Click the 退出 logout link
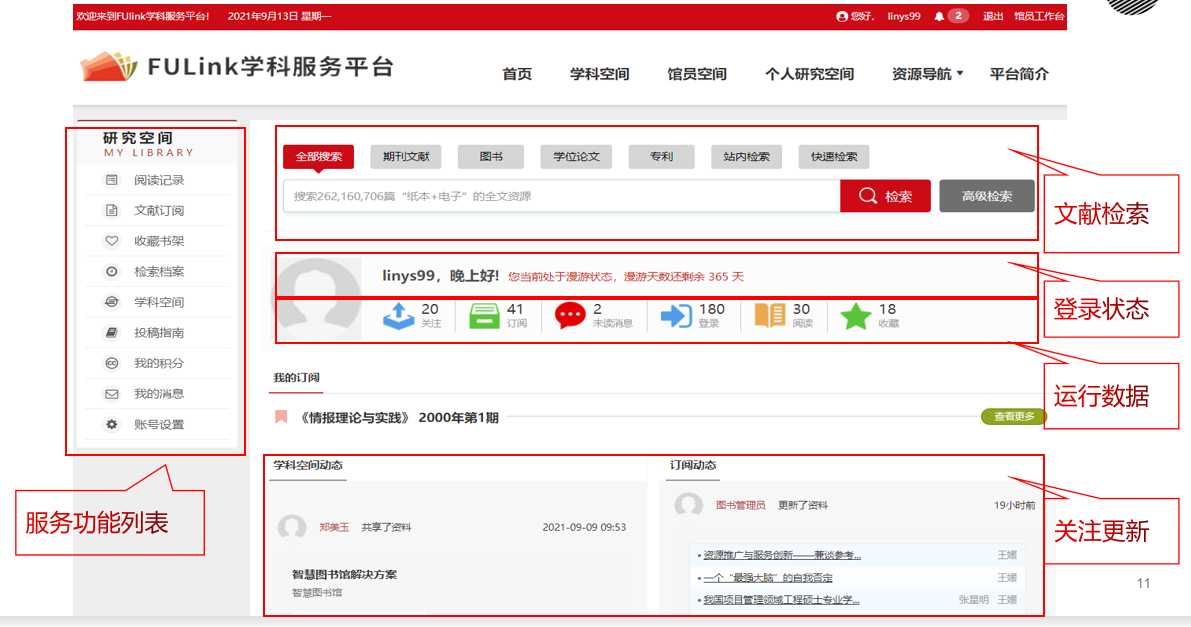The width and height of the screenshot is (1191, 627). [x=993, y=16]
